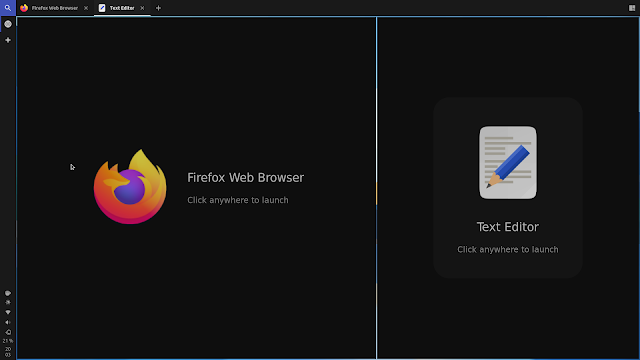Launch Firefox by clicking its logo
The image size is (640, 360).
click(130, 187)
